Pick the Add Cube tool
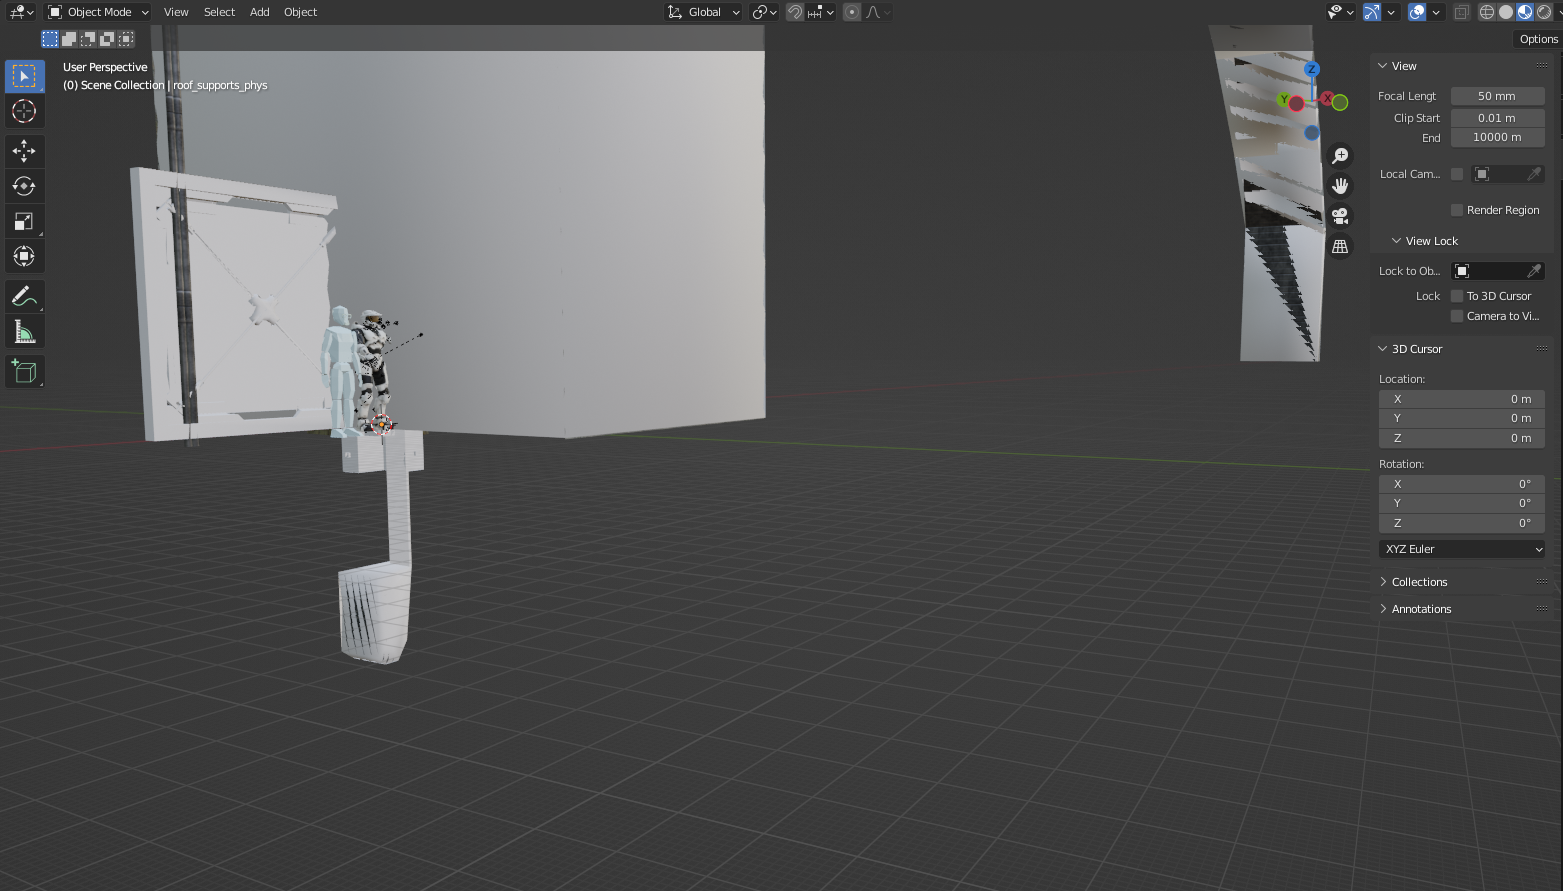Screen dimensions: 1563x891 (x=24, y=372)
